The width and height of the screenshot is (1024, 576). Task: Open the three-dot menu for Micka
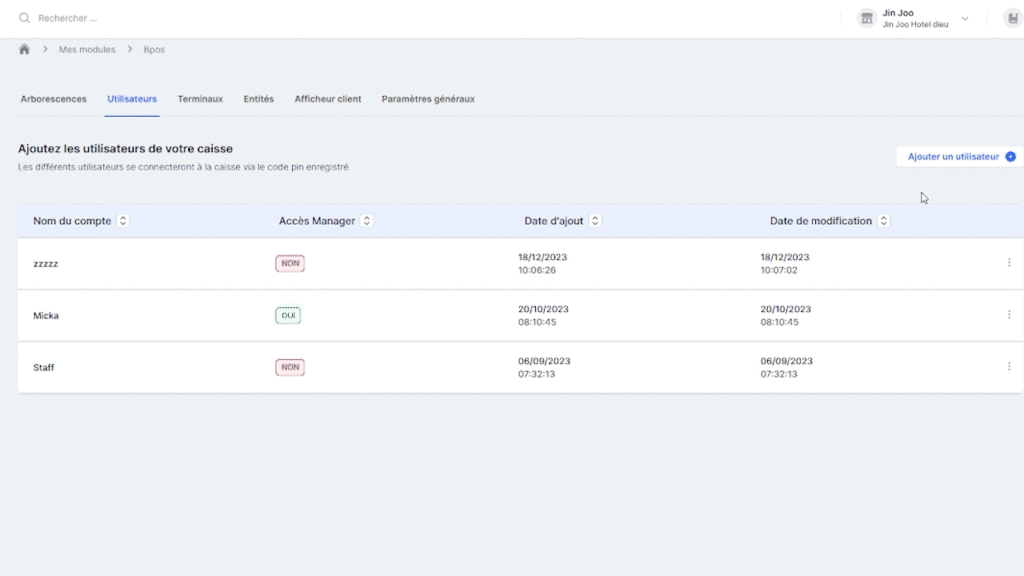(x=1008, y=315)
